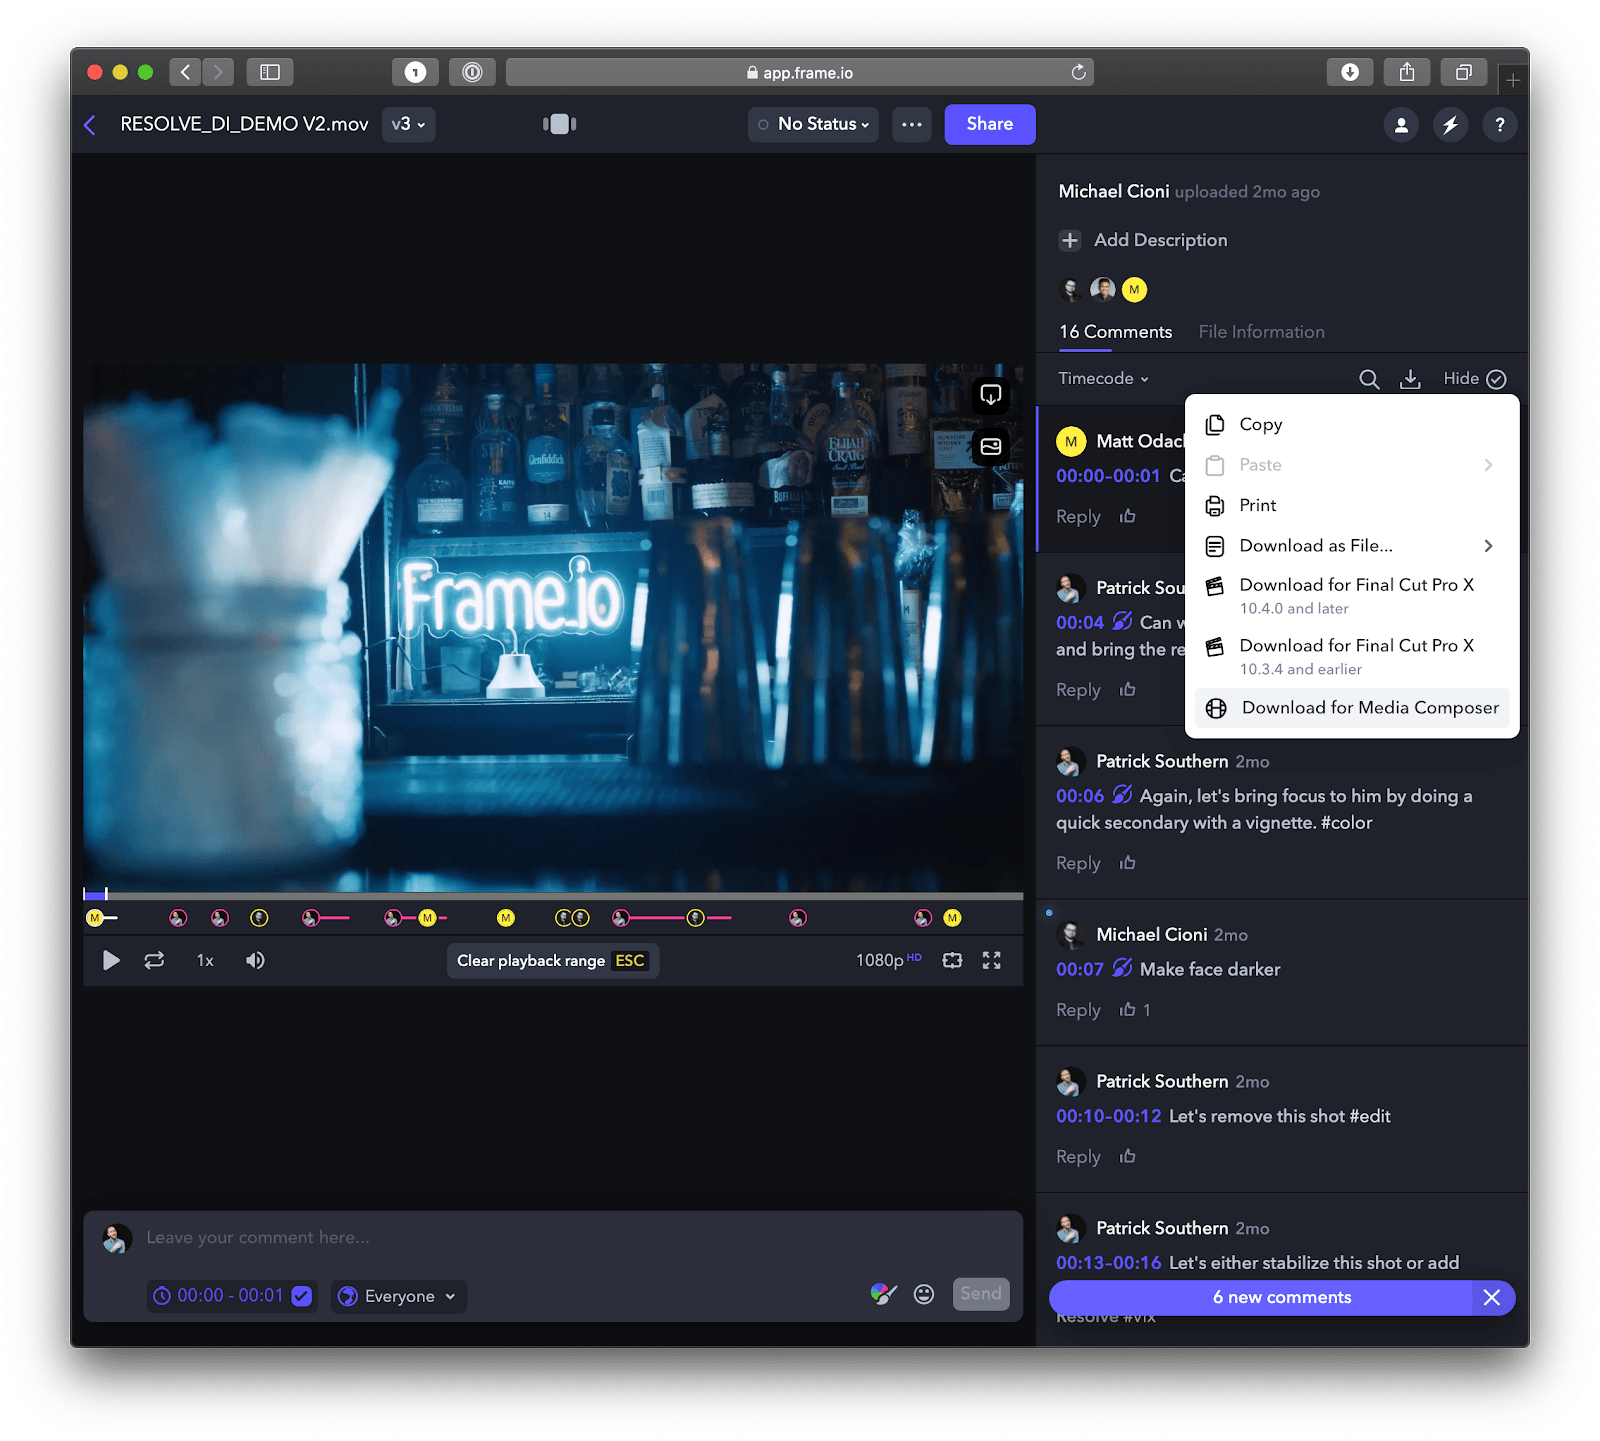Open the help question mark icon
Image resolution: width=1600 pixels, height=1441 pixels.
click(x=1499, y=124)
